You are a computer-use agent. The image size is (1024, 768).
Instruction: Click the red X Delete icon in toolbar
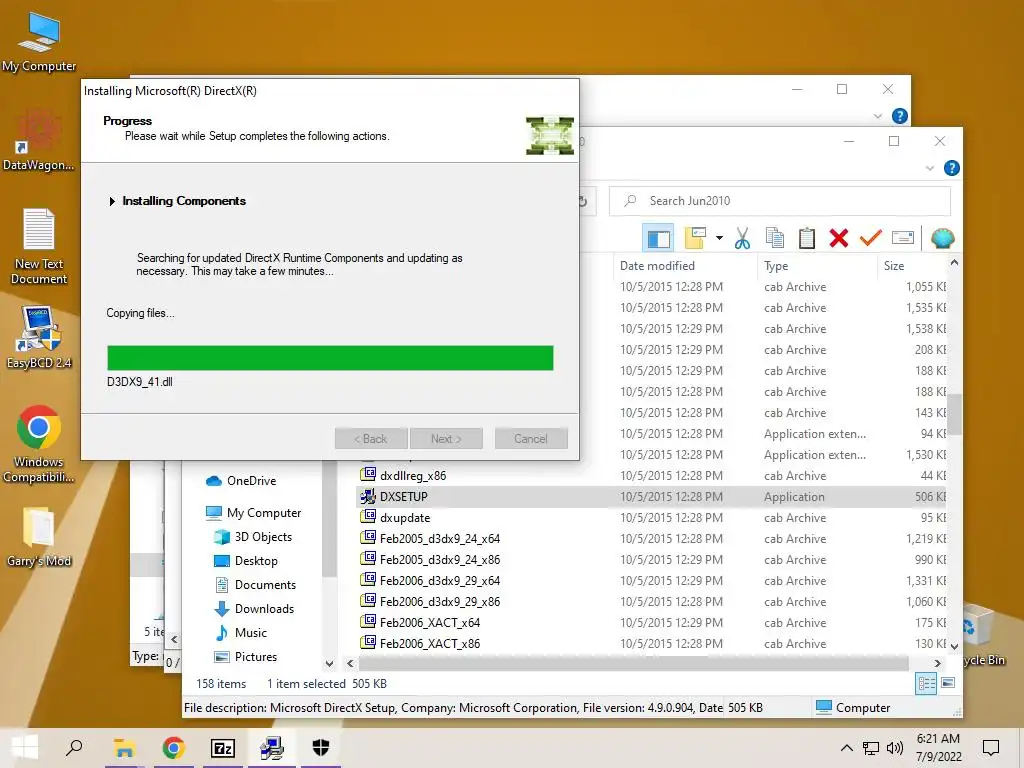pos(839,238)
